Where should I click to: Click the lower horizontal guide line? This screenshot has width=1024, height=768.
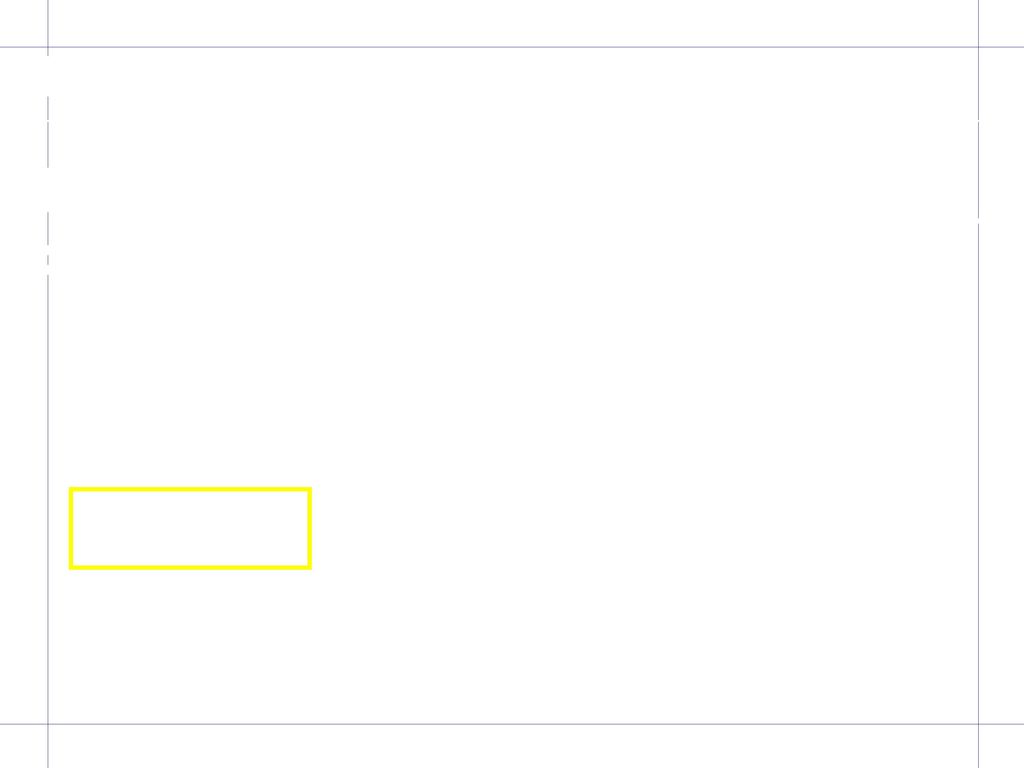tap(512, 724)
